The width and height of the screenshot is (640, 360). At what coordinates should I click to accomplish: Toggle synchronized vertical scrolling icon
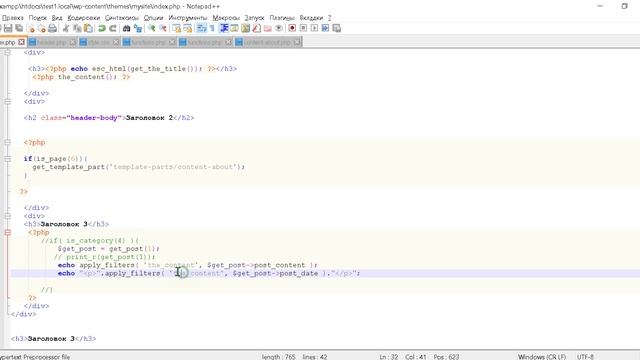176,28
